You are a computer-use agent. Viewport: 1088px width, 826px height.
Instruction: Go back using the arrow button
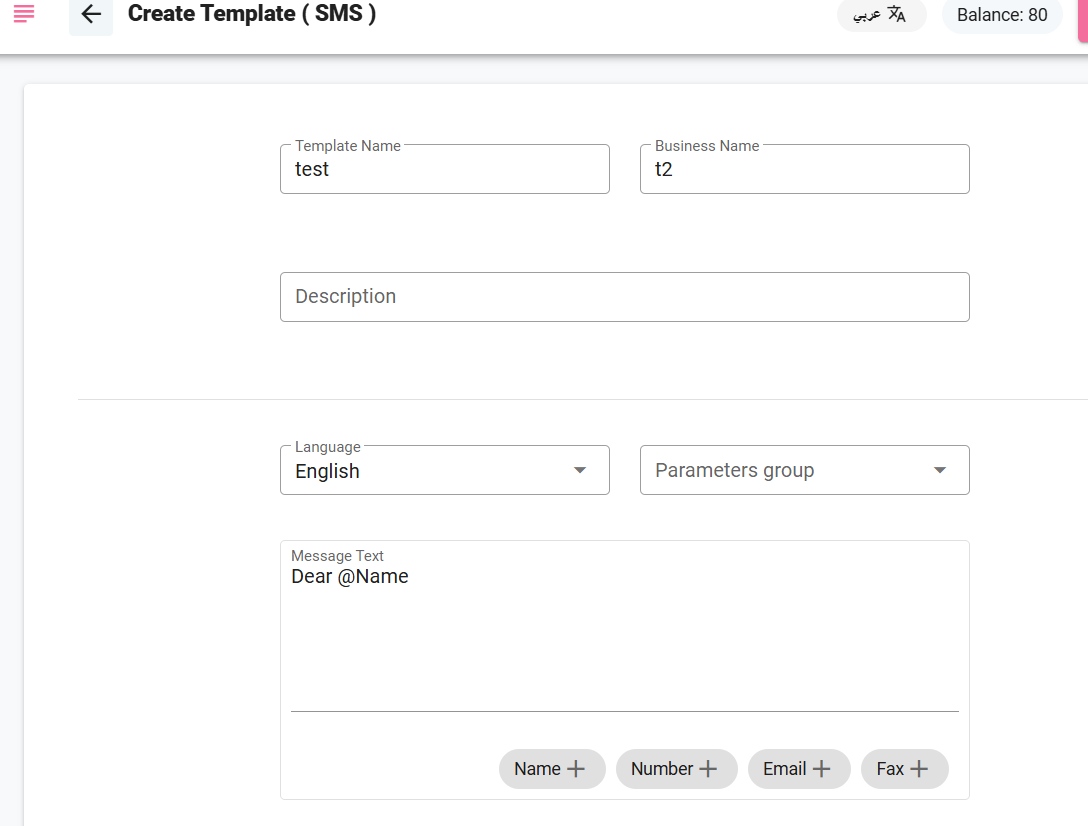(x=91, y=14)
